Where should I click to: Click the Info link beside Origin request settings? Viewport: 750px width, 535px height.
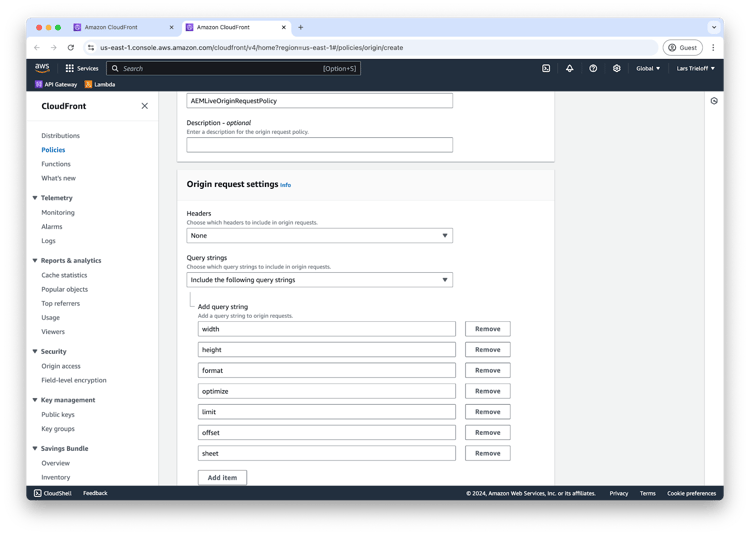(285, 185)
